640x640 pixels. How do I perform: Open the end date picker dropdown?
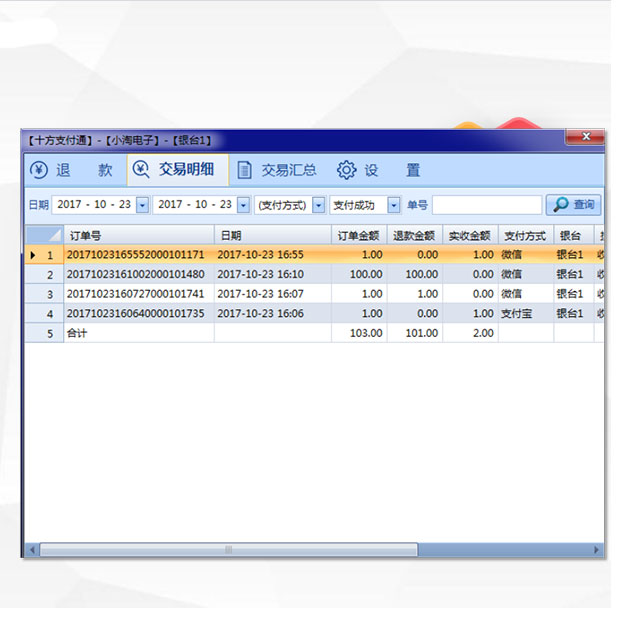(243, 205)
